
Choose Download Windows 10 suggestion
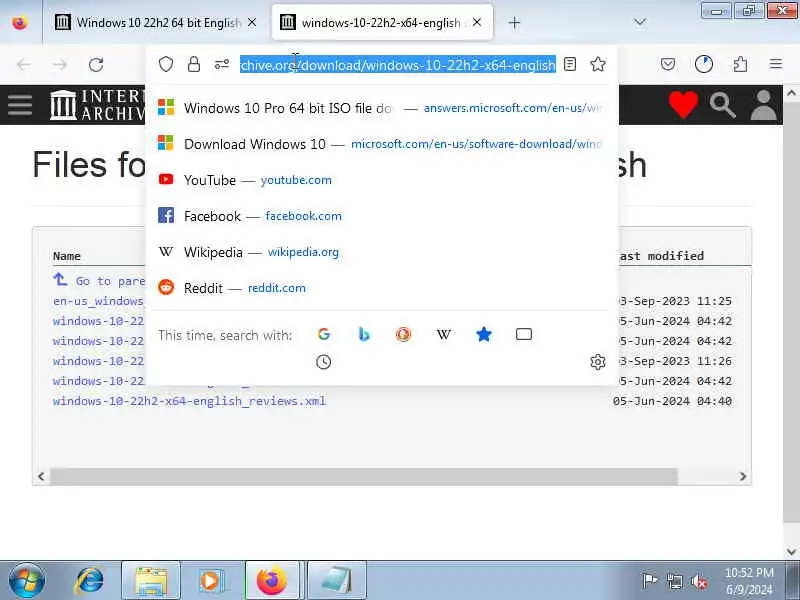(x=382, y=144)
